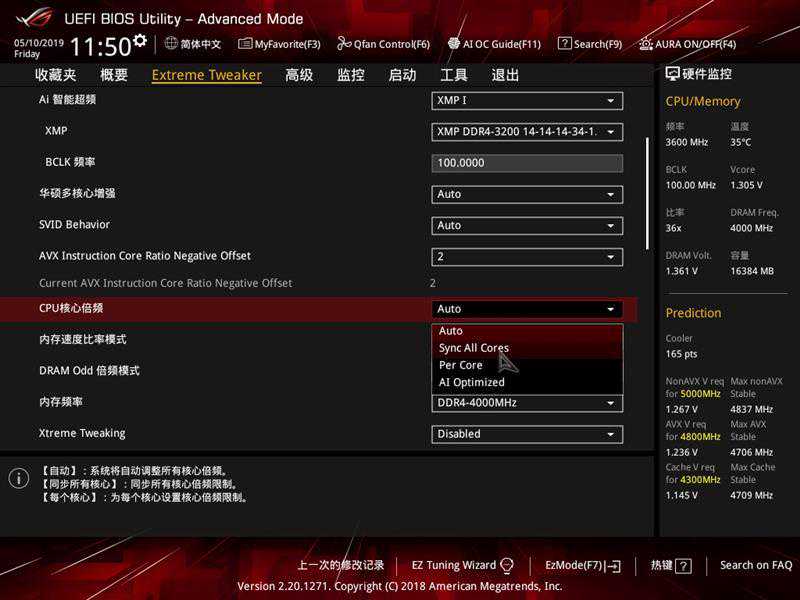Click the language globe icon
Screen dimensions: 800x600
coord(171,43)
